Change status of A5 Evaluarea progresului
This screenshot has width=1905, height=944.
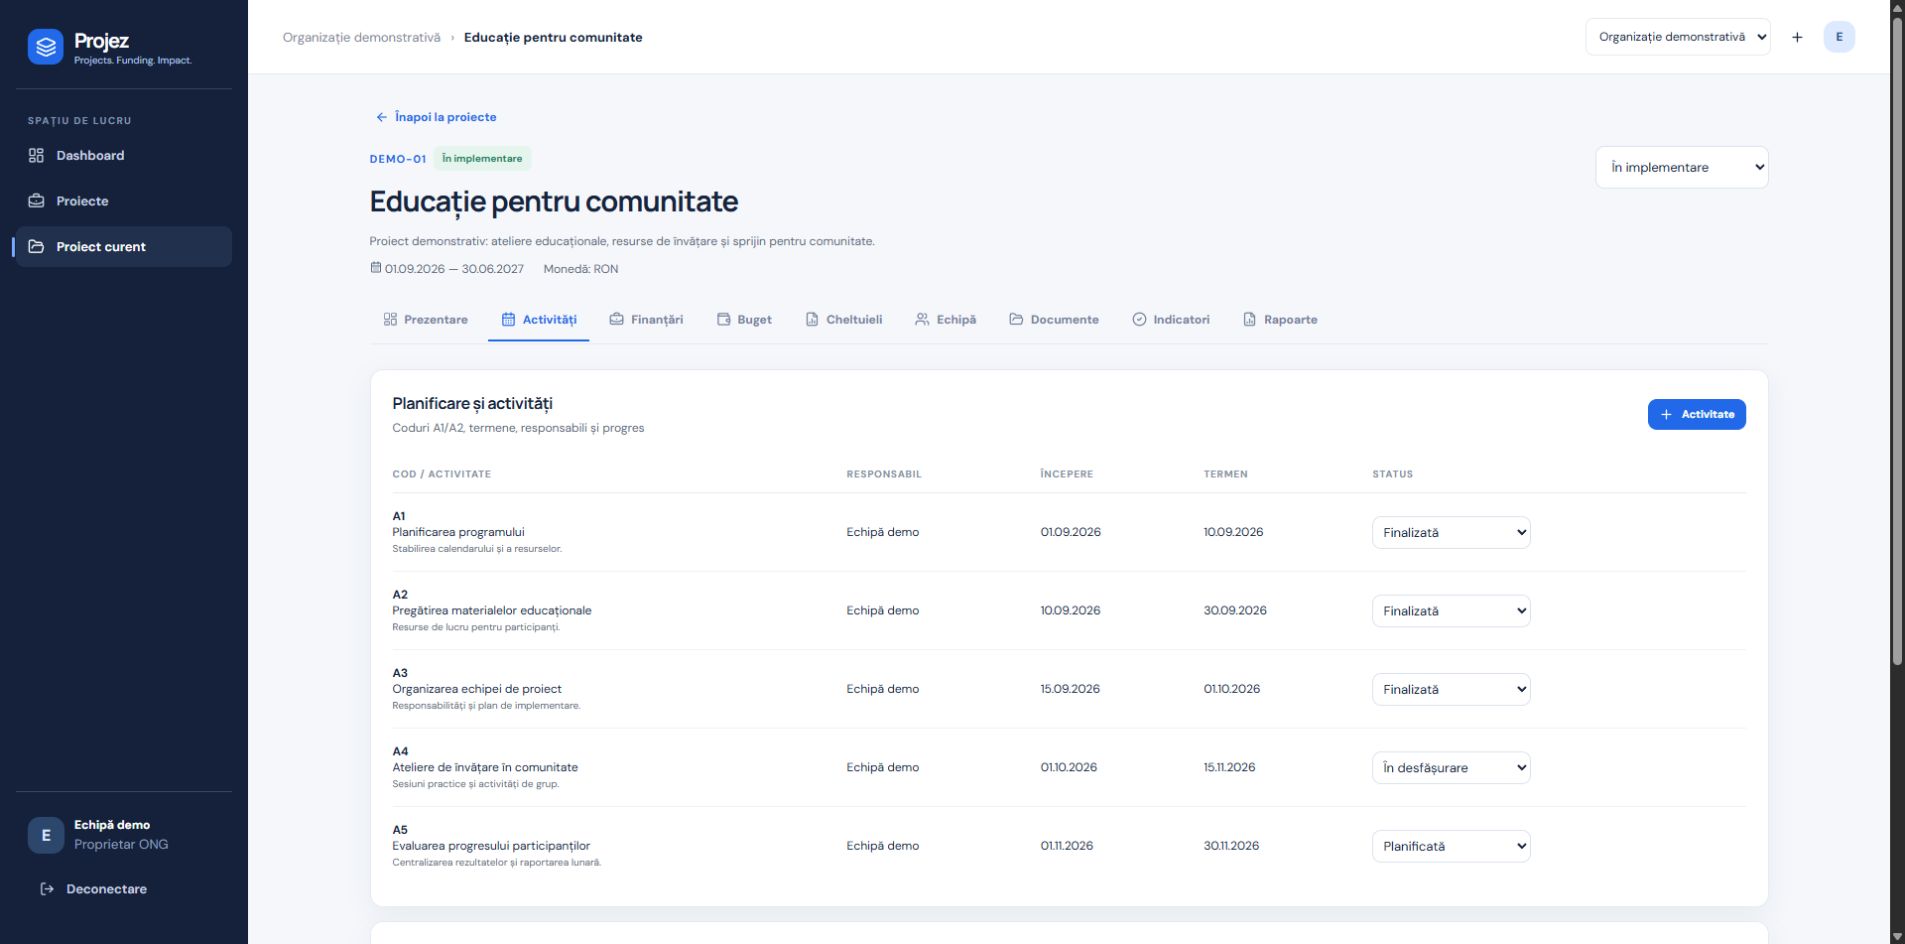tap(1451, 846)
